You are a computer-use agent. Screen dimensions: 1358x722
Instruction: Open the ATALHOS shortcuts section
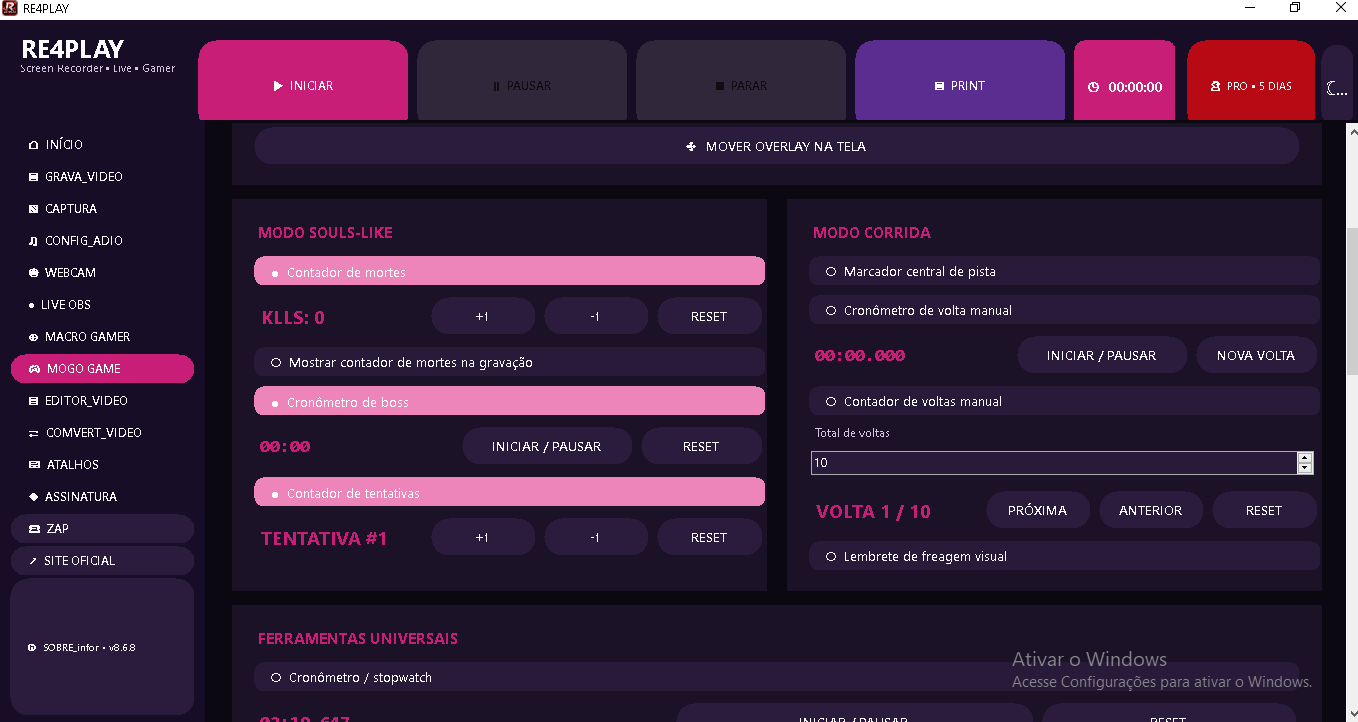(102, 465)
